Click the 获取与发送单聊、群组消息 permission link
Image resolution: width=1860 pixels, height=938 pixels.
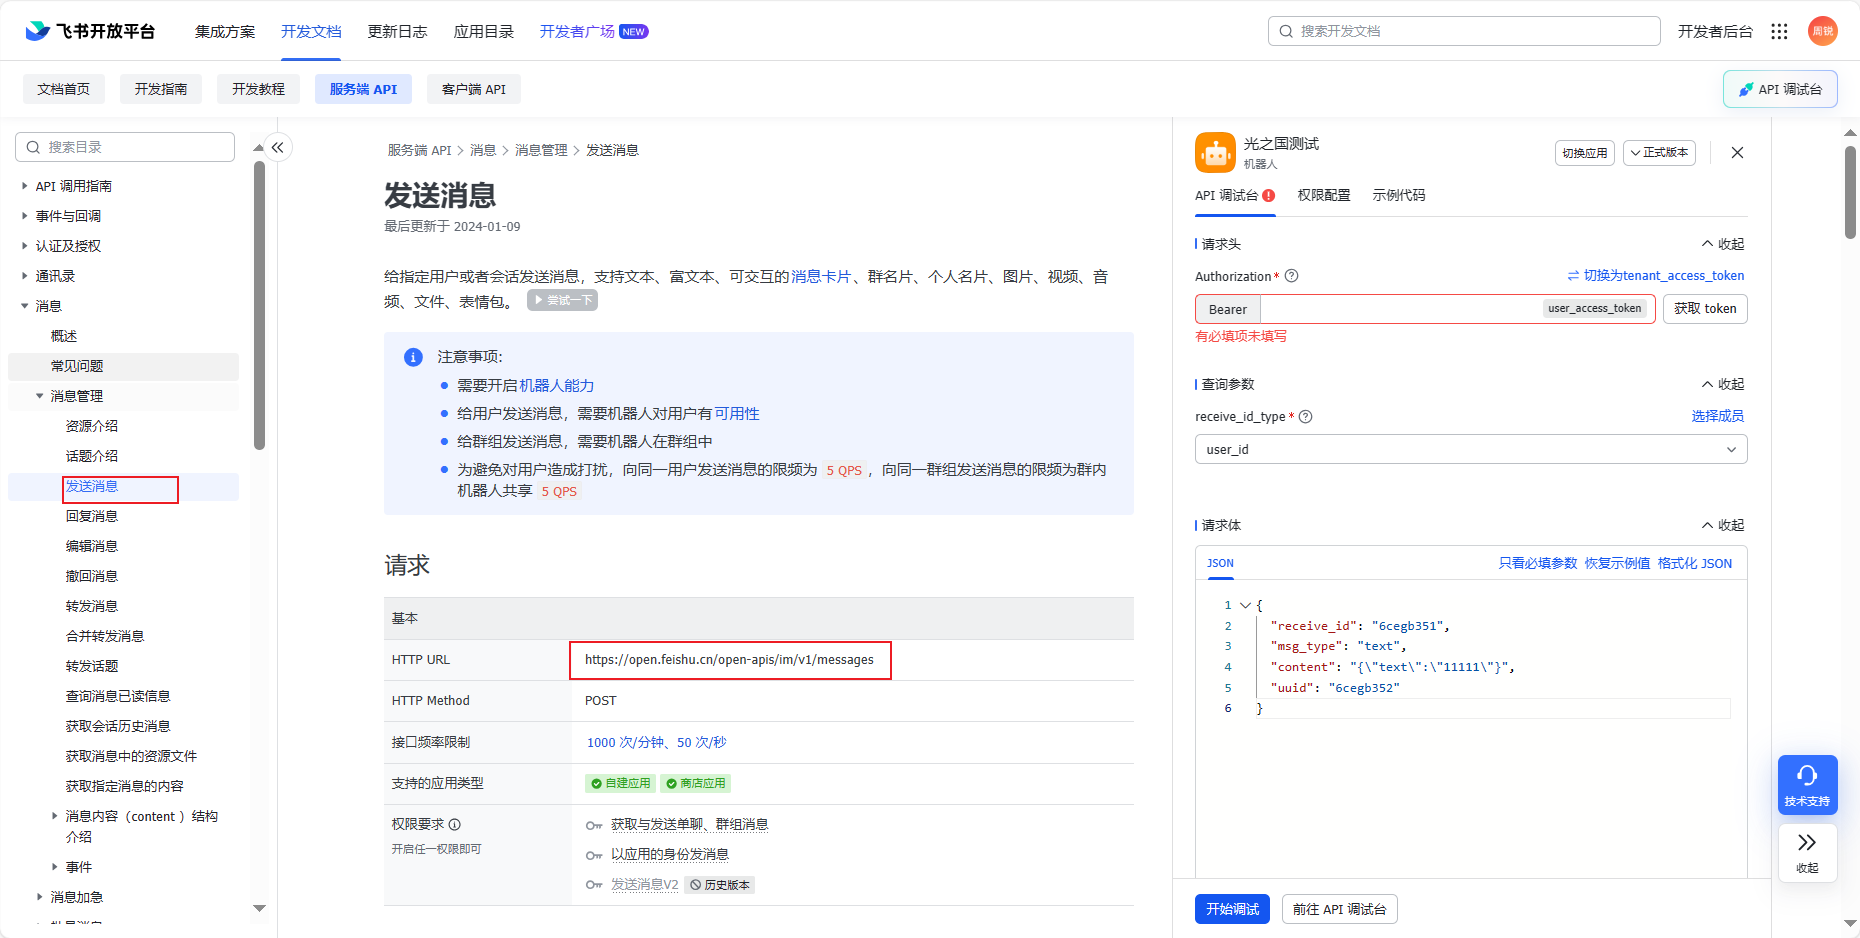coord(689,824)
